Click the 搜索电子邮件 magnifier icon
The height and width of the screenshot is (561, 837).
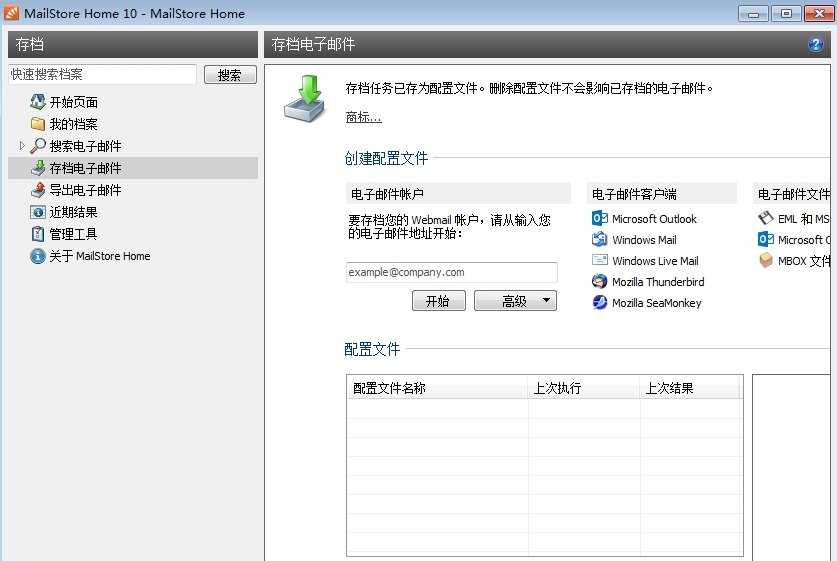click(37, 146)
